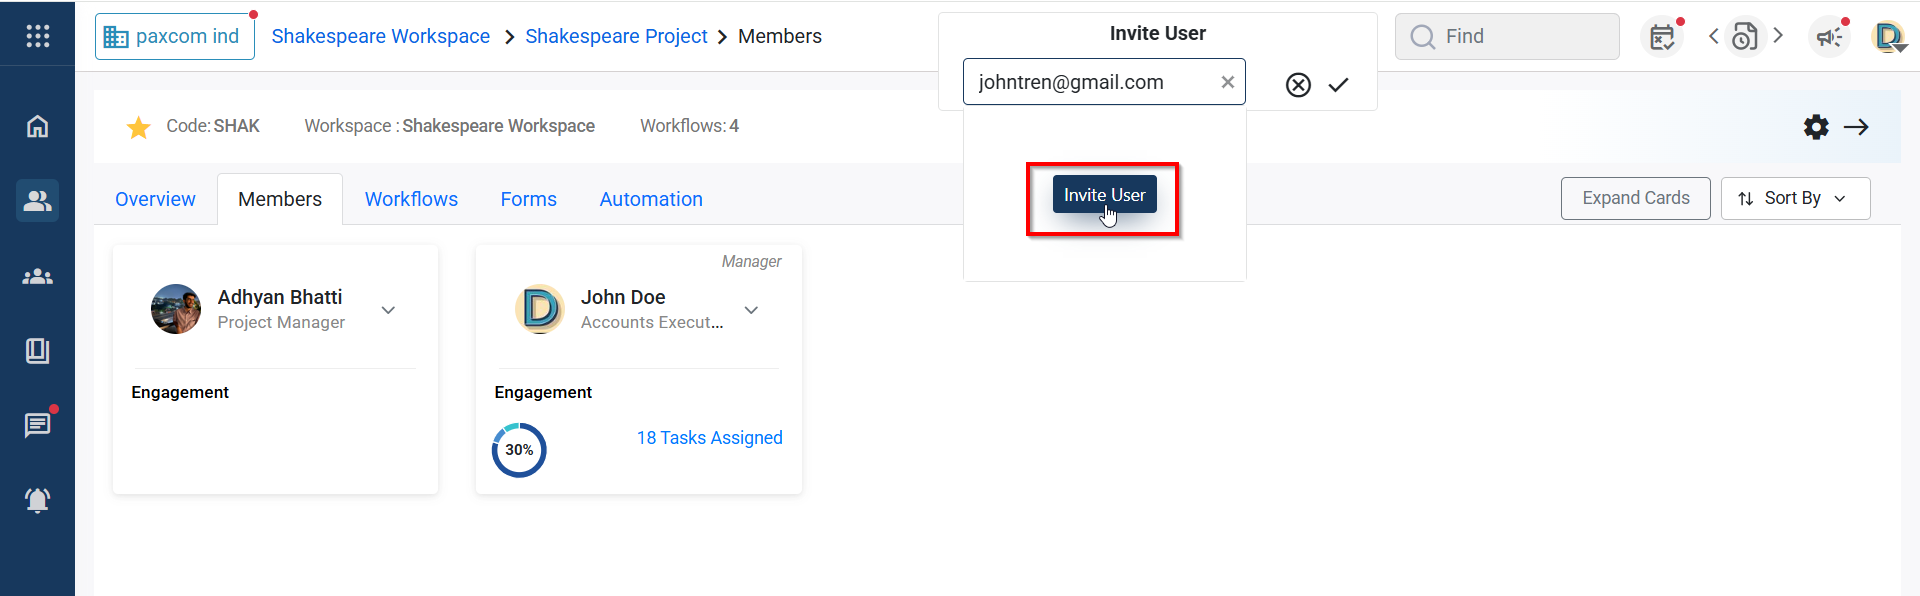Cancel invite with circled X icon

[1298, 85]
